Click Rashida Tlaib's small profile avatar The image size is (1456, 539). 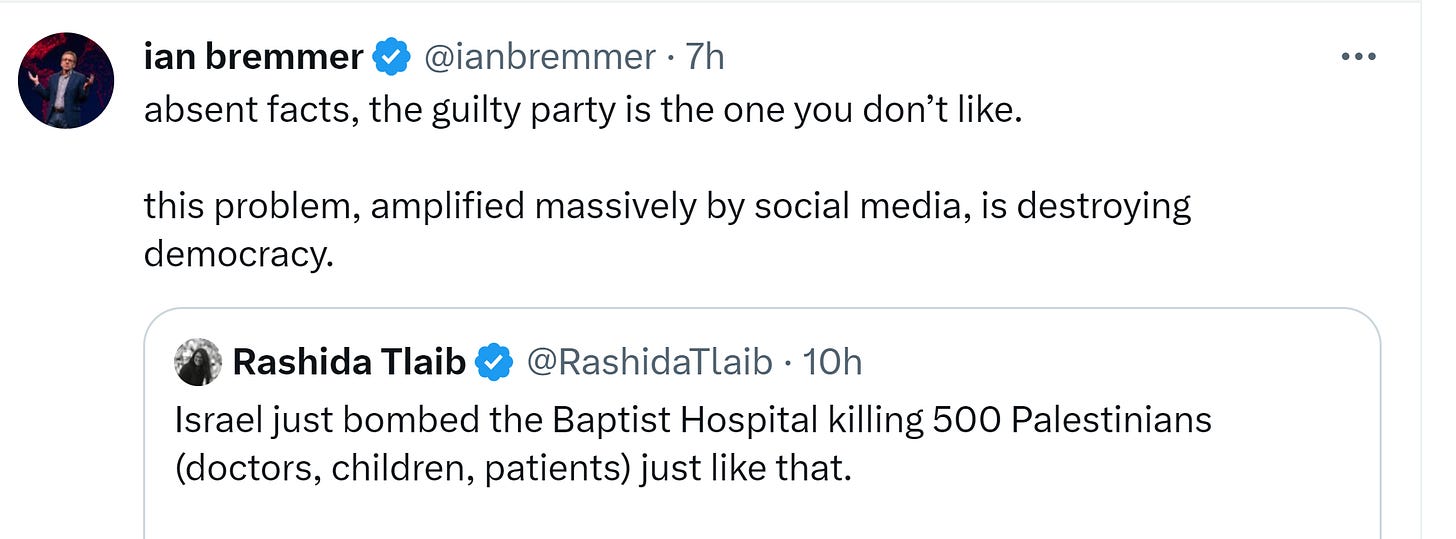(x=198, y=362)
